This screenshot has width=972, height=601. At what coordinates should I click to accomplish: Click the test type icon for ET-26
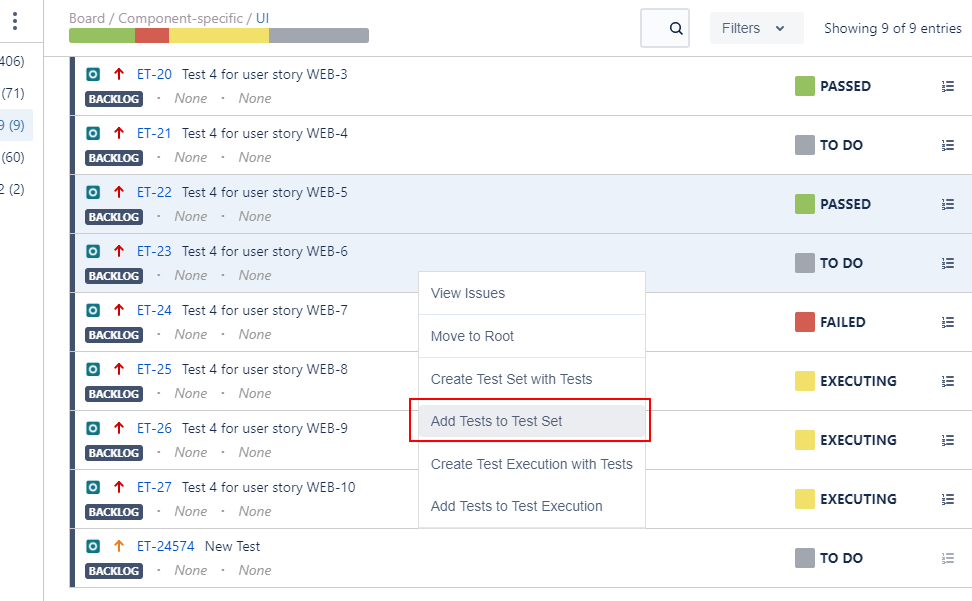click(x=93, y=428)
